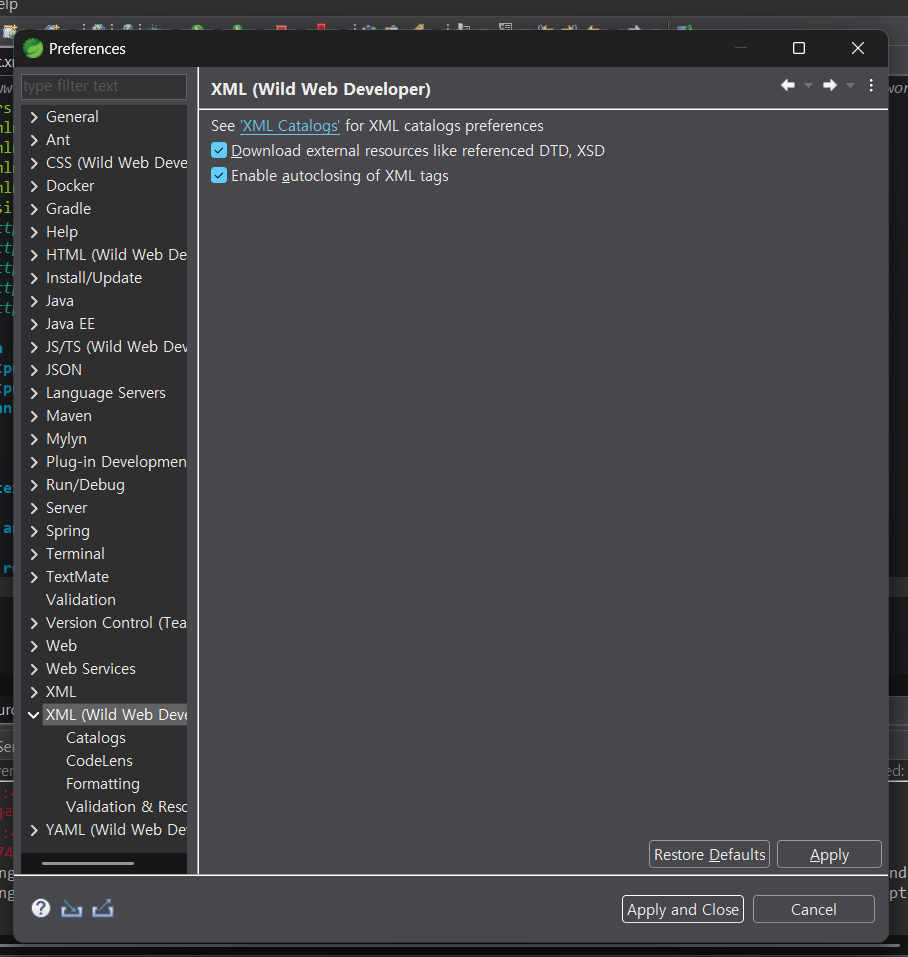The image size is (908, 957).
Task: Expand the Docker tree node
Action: pyautogui.click(x=34, y=186)
